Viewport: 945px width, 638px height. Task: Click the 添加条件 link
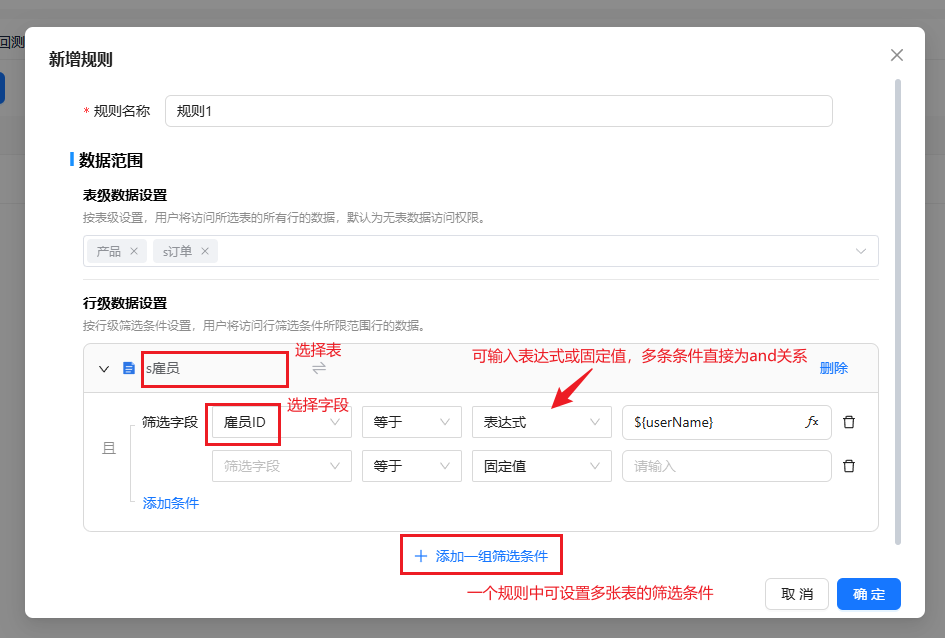(171, 503)
